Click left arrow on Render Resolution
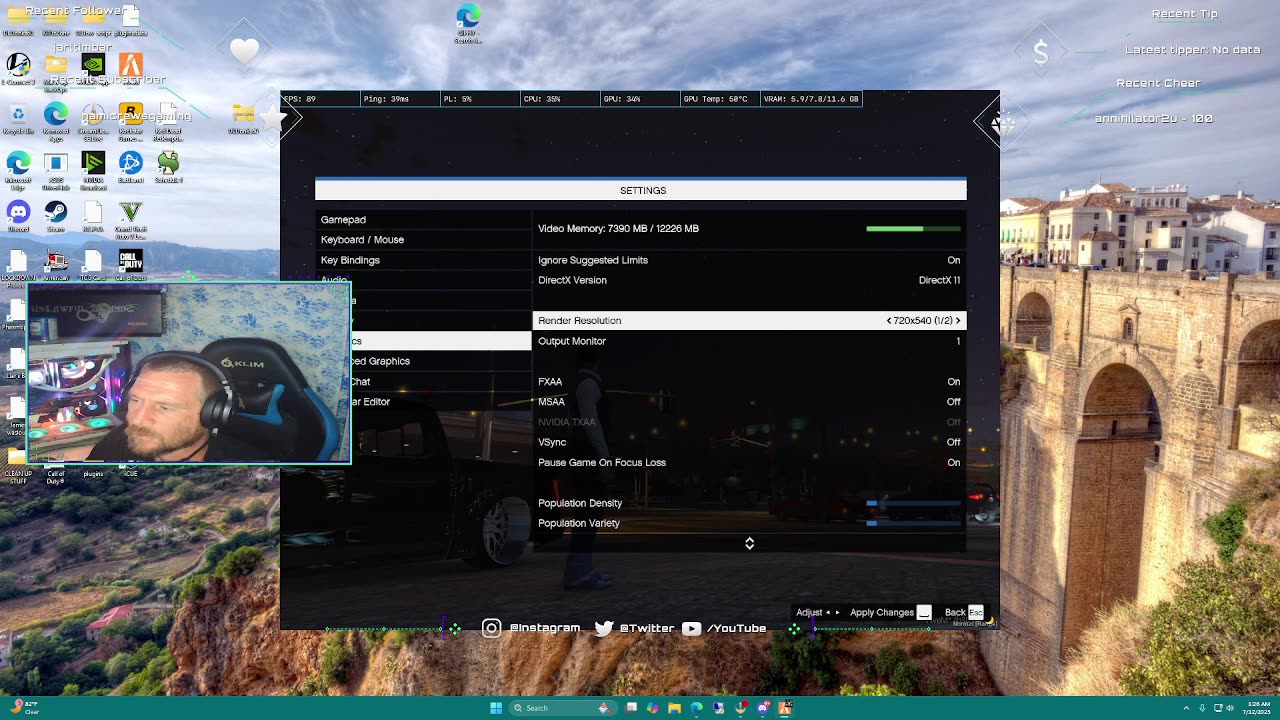The width and height of the screenshot is (1280, 720). click(889, 321)
